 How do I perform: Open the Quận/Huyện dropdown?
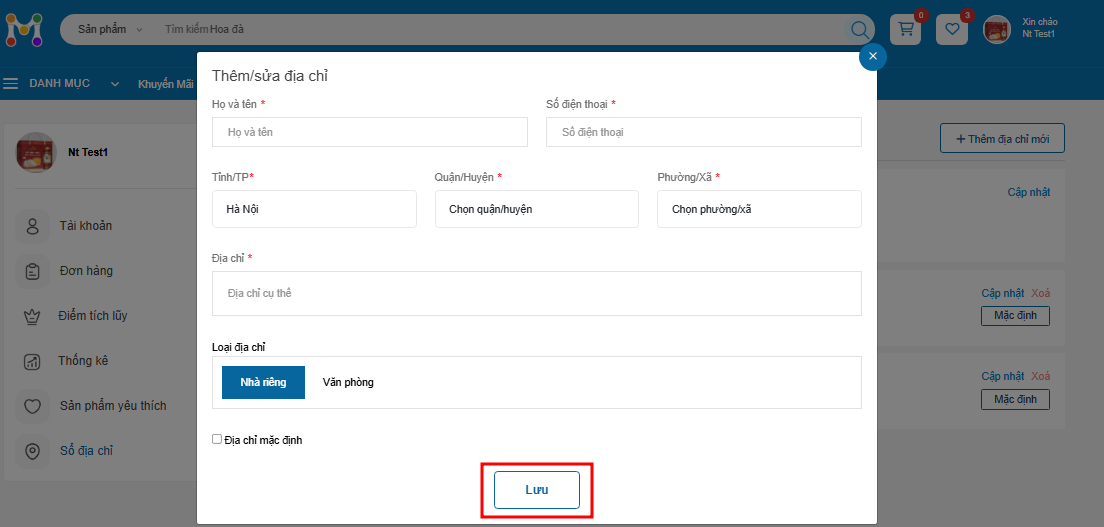(x=536, y=209)
